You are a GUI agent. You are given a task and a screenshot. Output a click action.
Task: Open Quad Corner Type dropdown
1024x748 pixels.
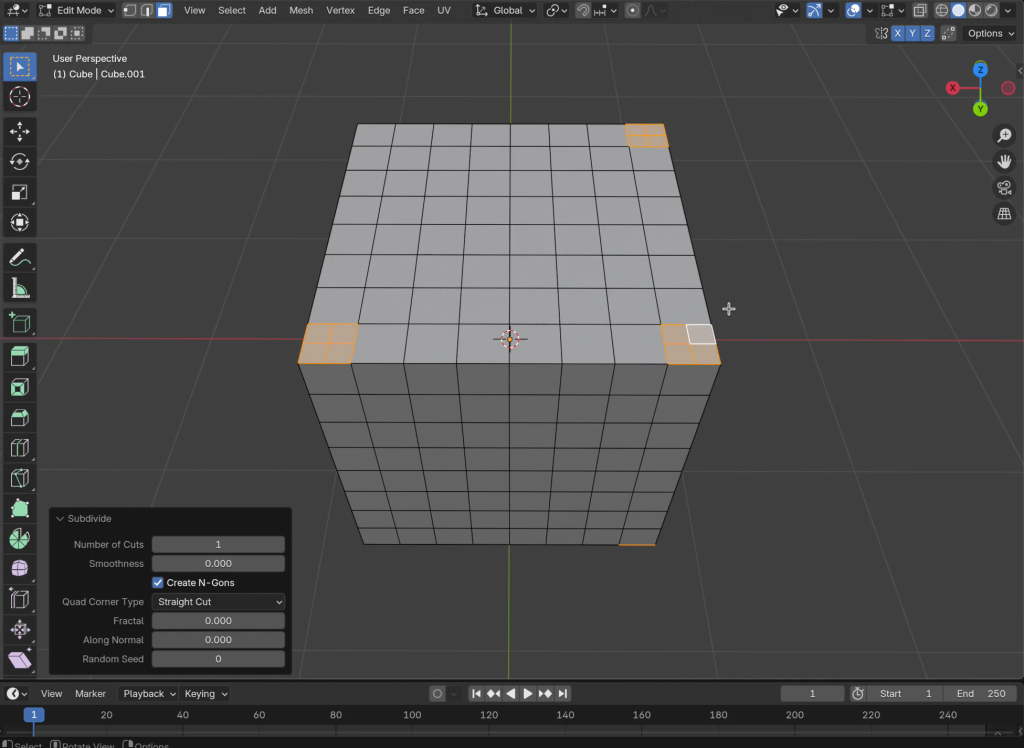tap(218, 602)
